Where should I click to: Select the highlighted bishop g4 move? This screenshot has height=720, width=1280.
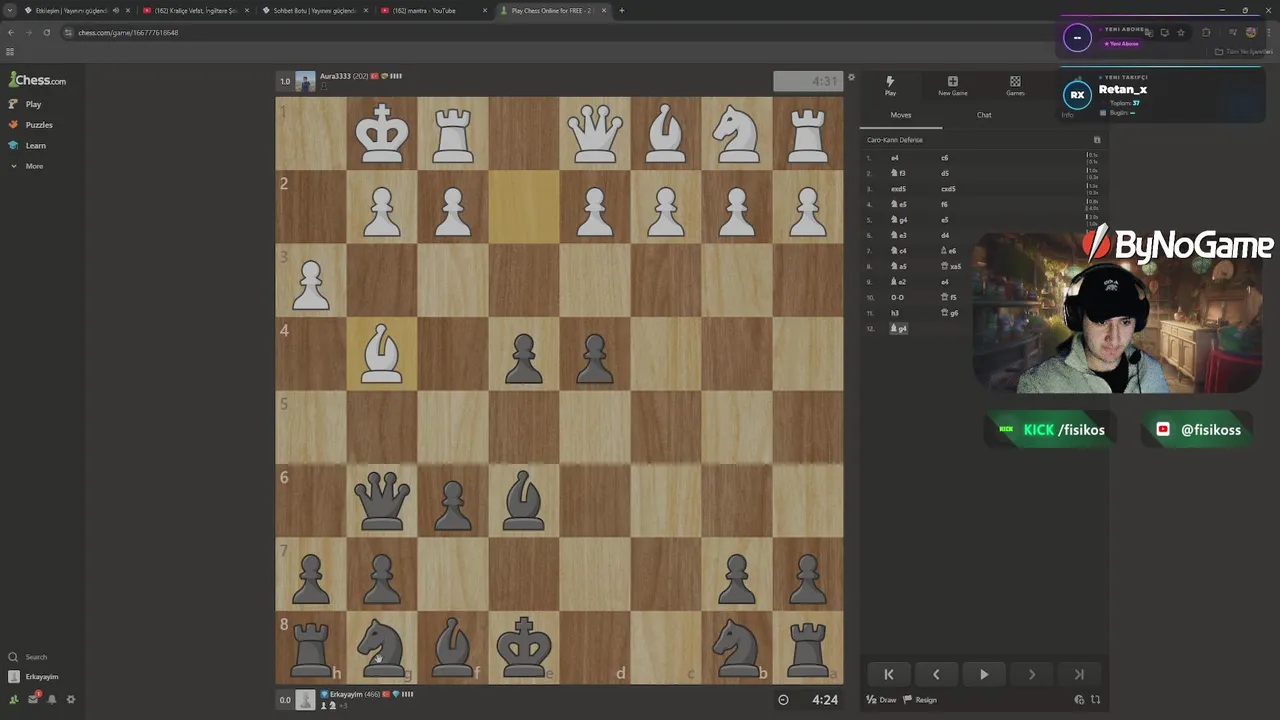(898, 329)
